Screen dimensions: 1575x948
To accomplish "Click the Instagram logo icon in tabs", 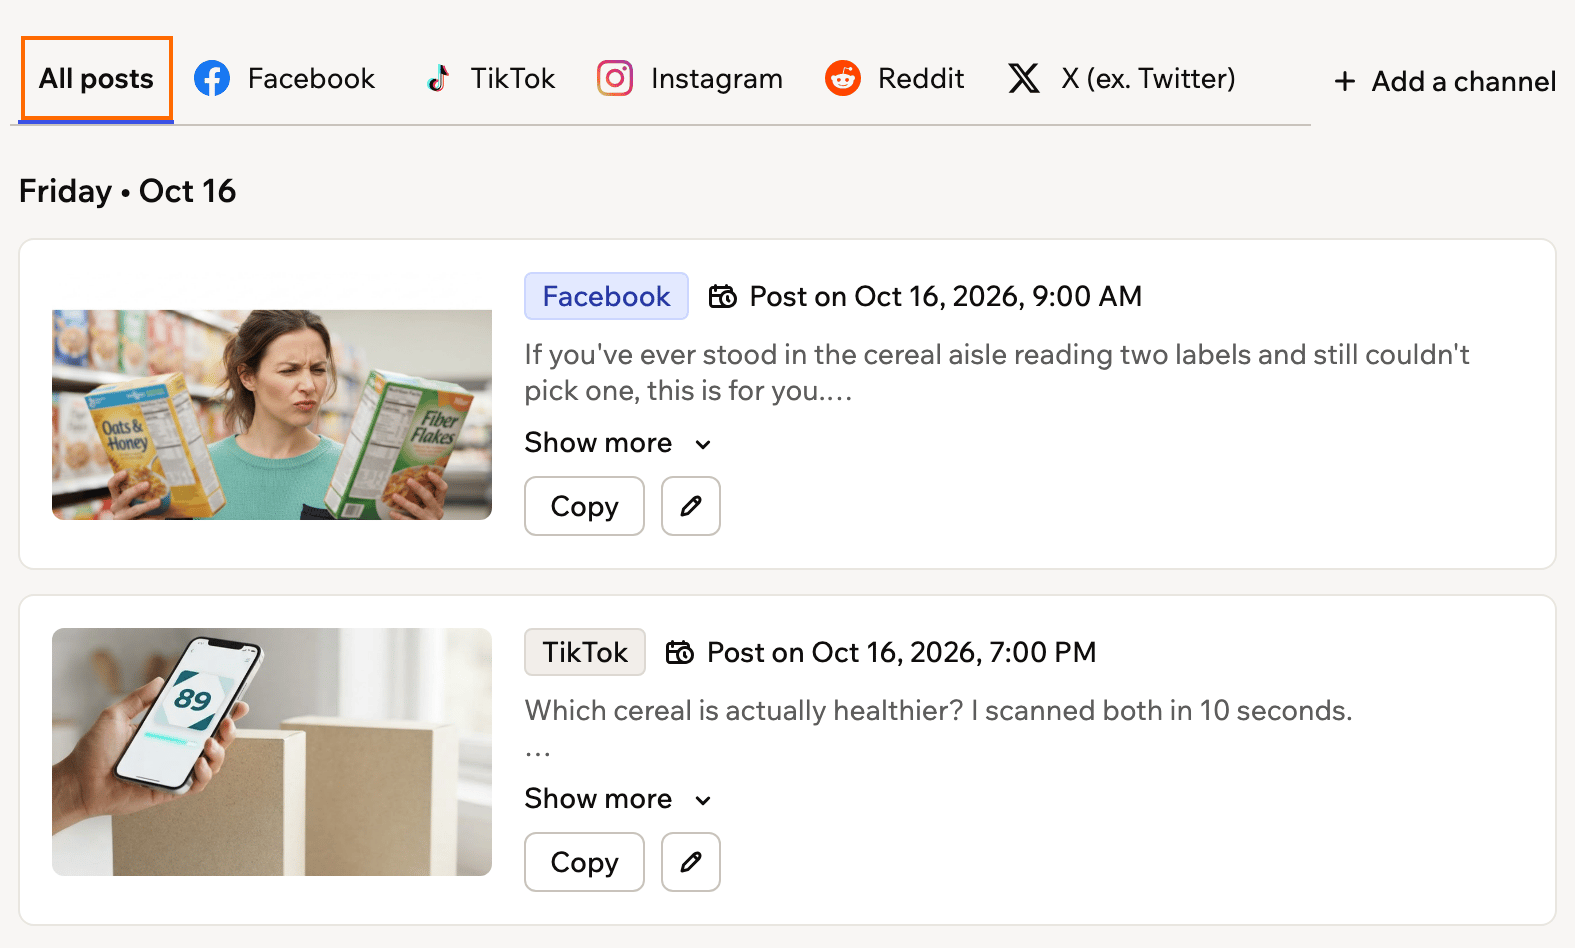I will [615, 78].
